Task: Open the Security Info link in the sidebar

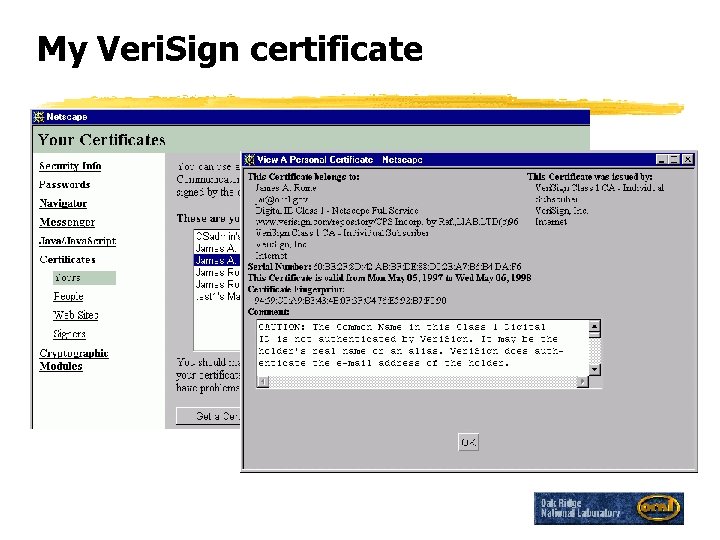Action: click(x=70, y=166)
